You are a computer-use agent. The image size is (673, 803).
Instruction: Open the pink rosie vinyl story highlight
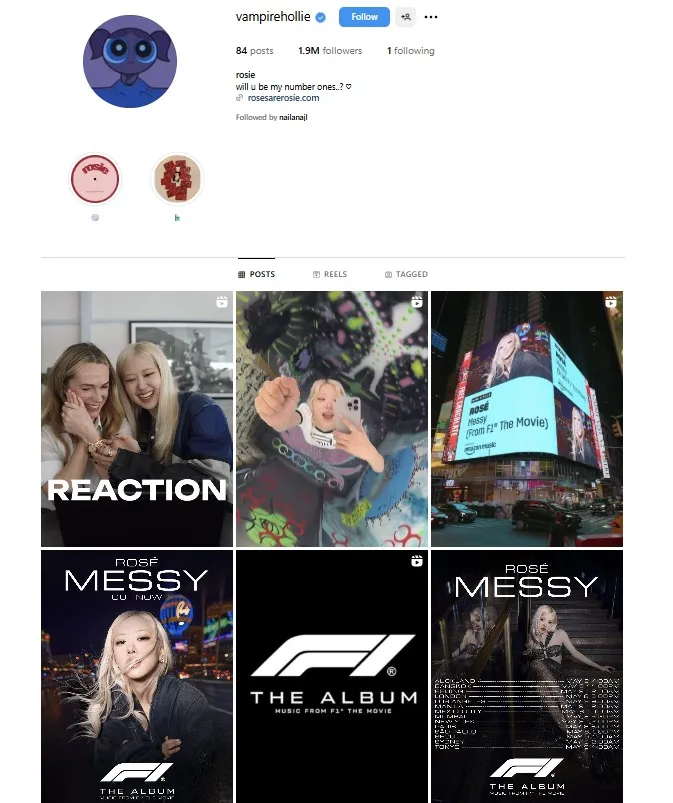pyautogui.click(x=95, y=179)
